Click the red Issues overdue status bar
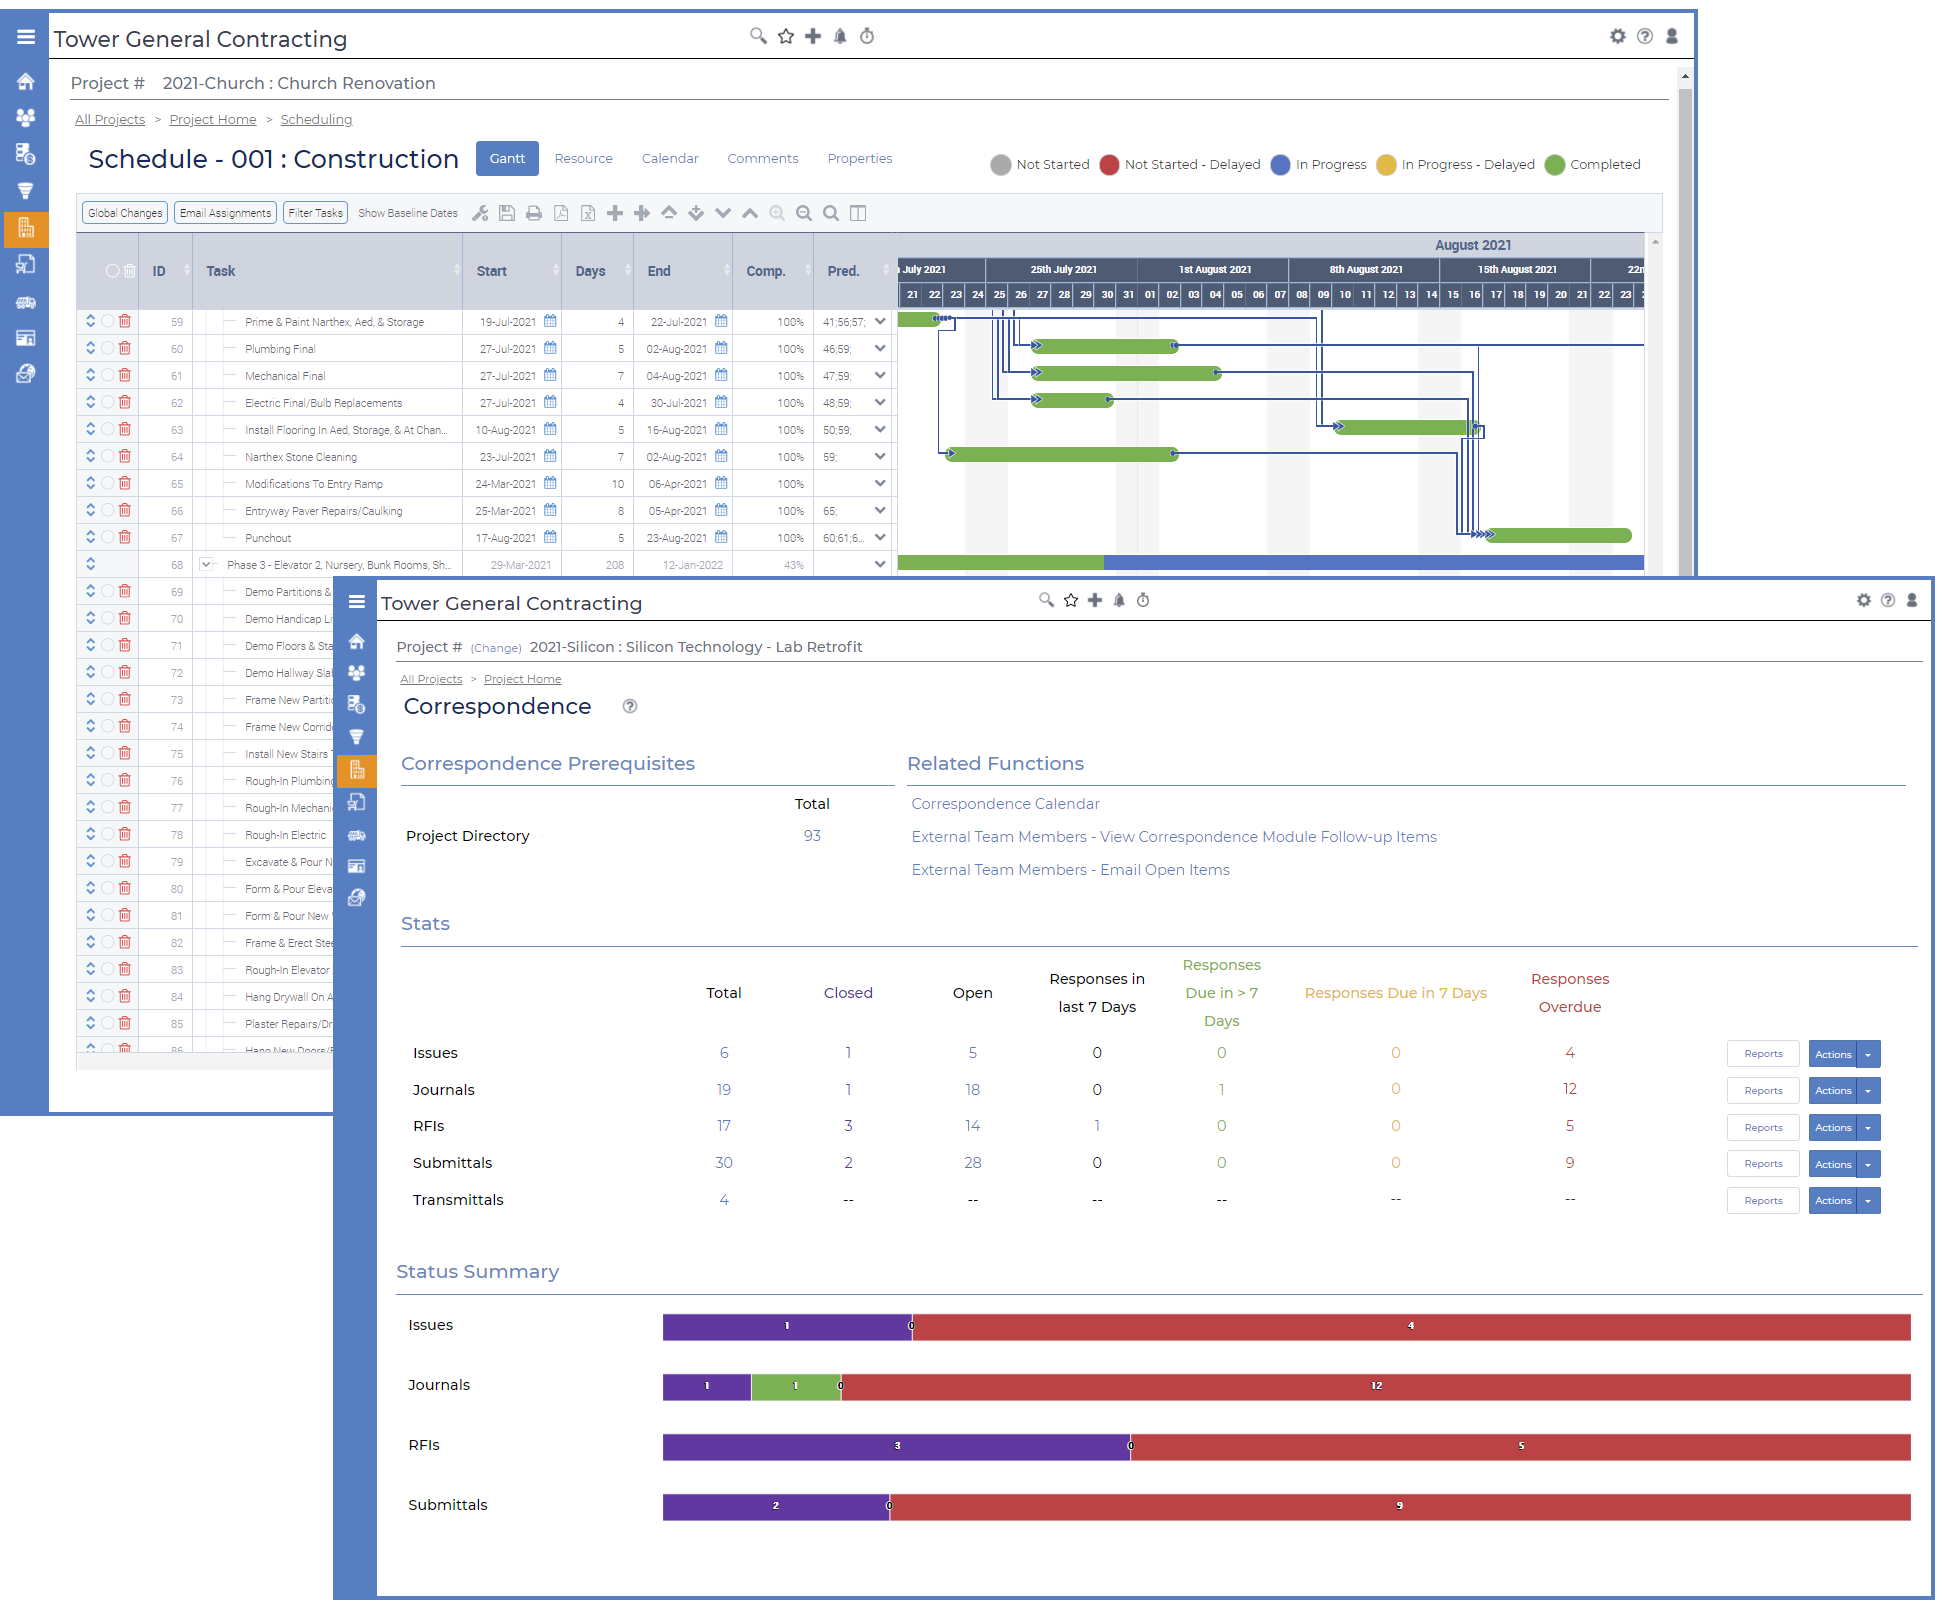The height and width of the screenshot is (1605, 1942). (x=1410, y=1327)
